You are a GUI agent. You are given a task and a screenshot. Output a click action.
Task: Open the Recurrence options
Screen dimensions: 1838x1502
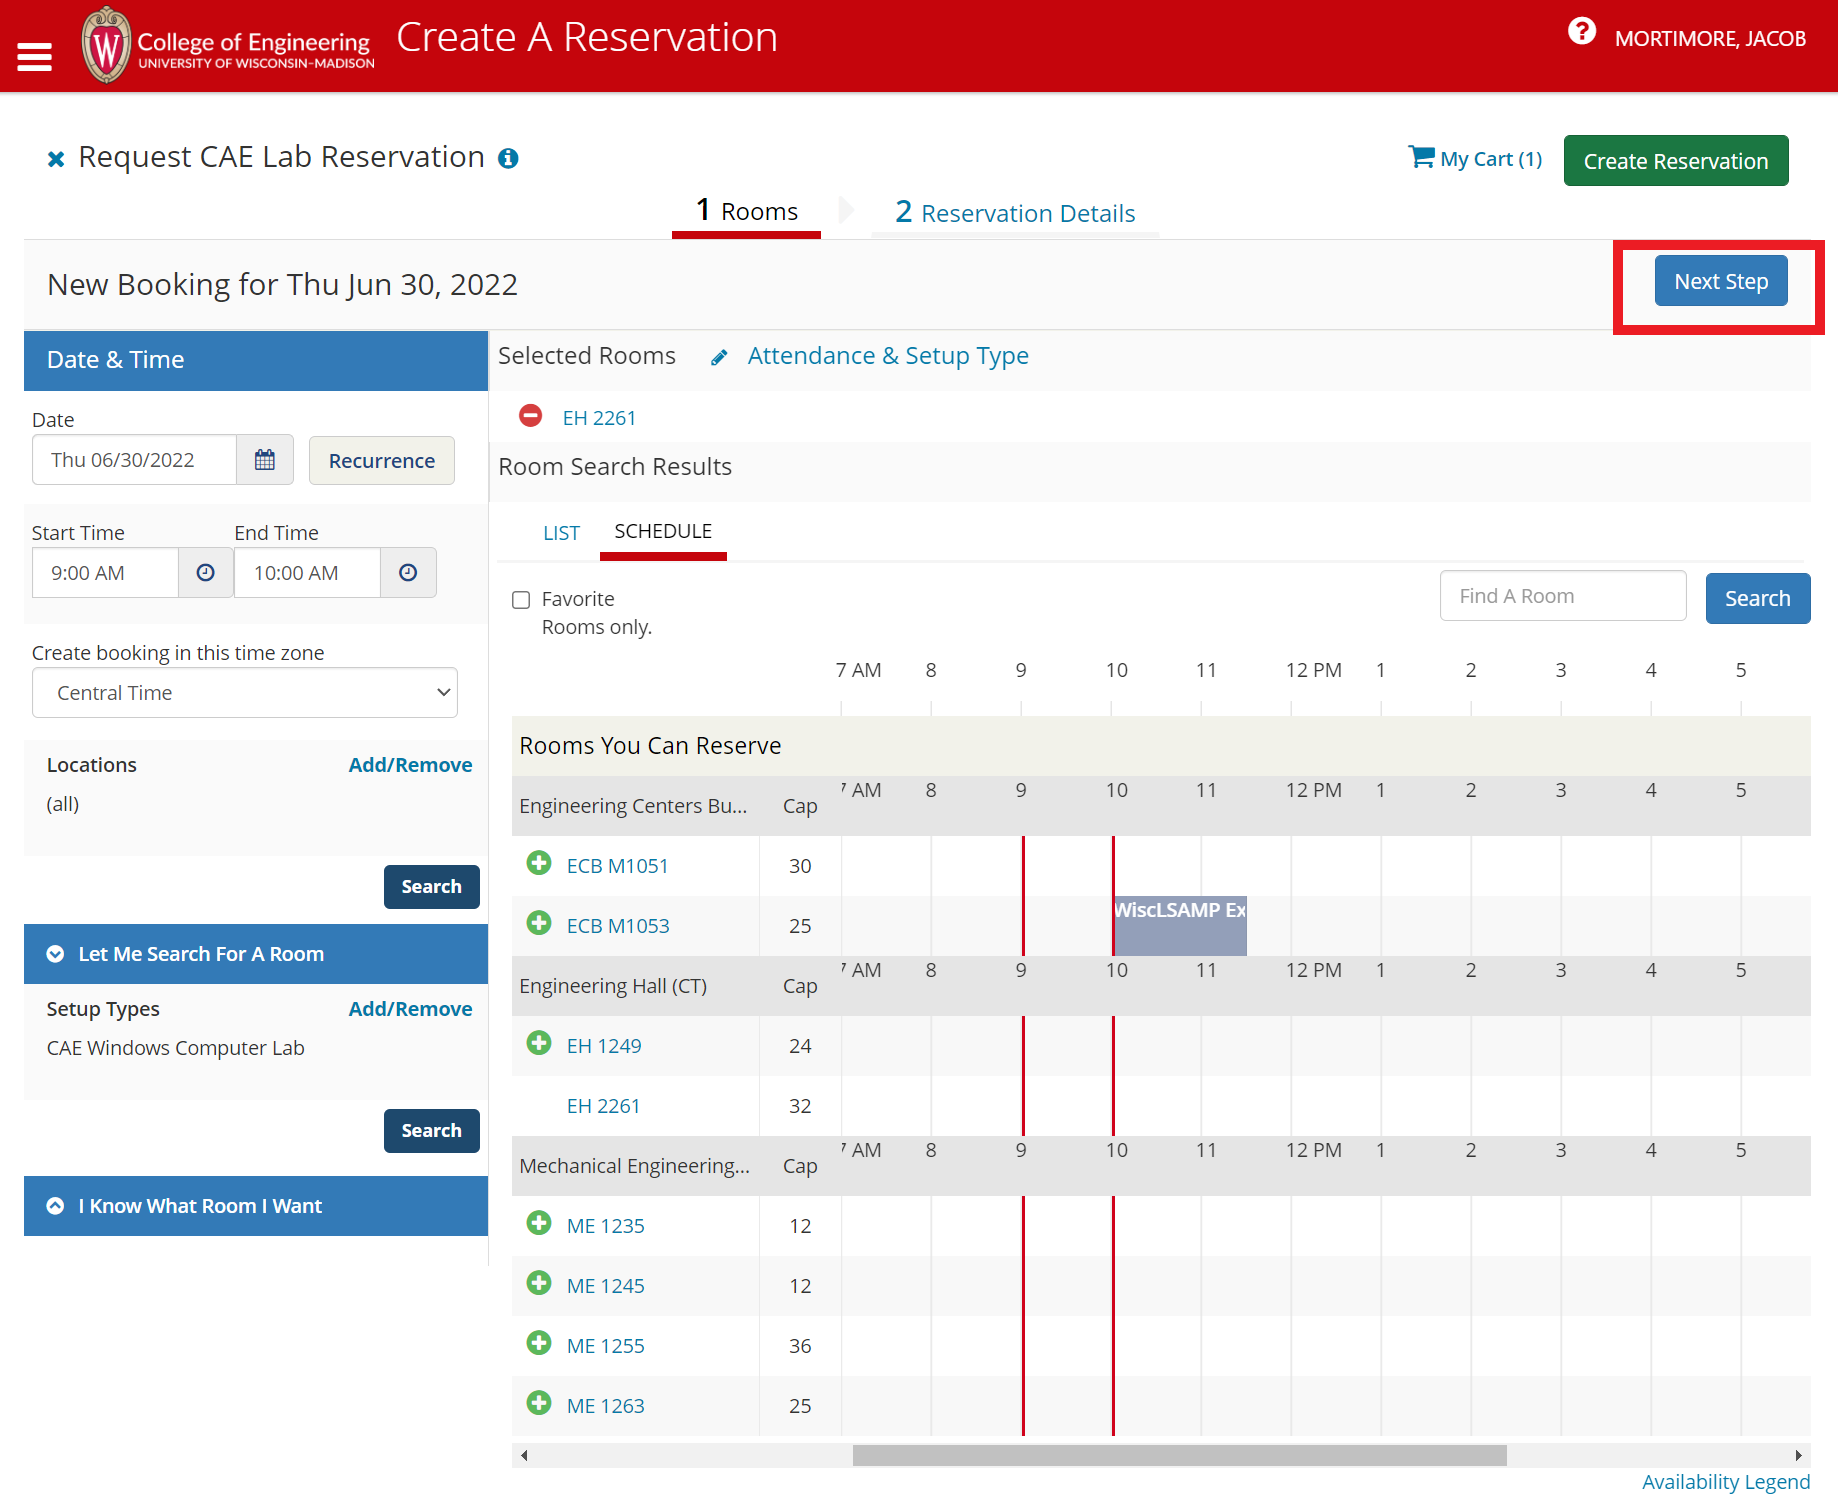[382, 461]
